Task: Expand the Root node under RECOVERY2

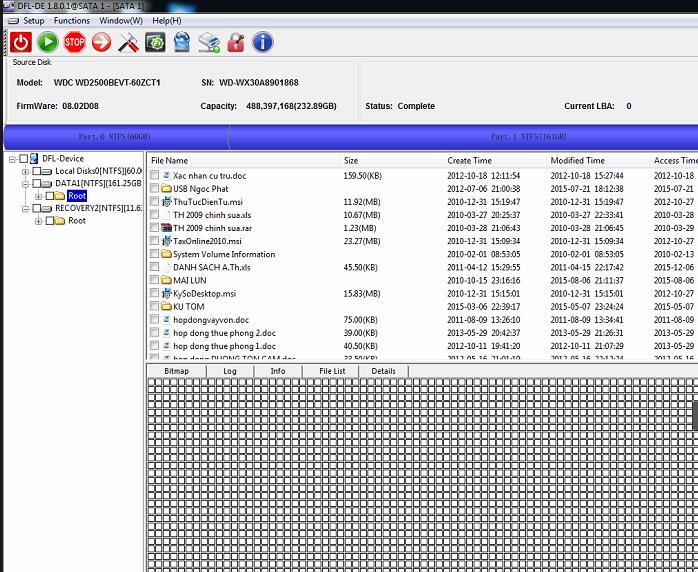Action: point(39,221)
